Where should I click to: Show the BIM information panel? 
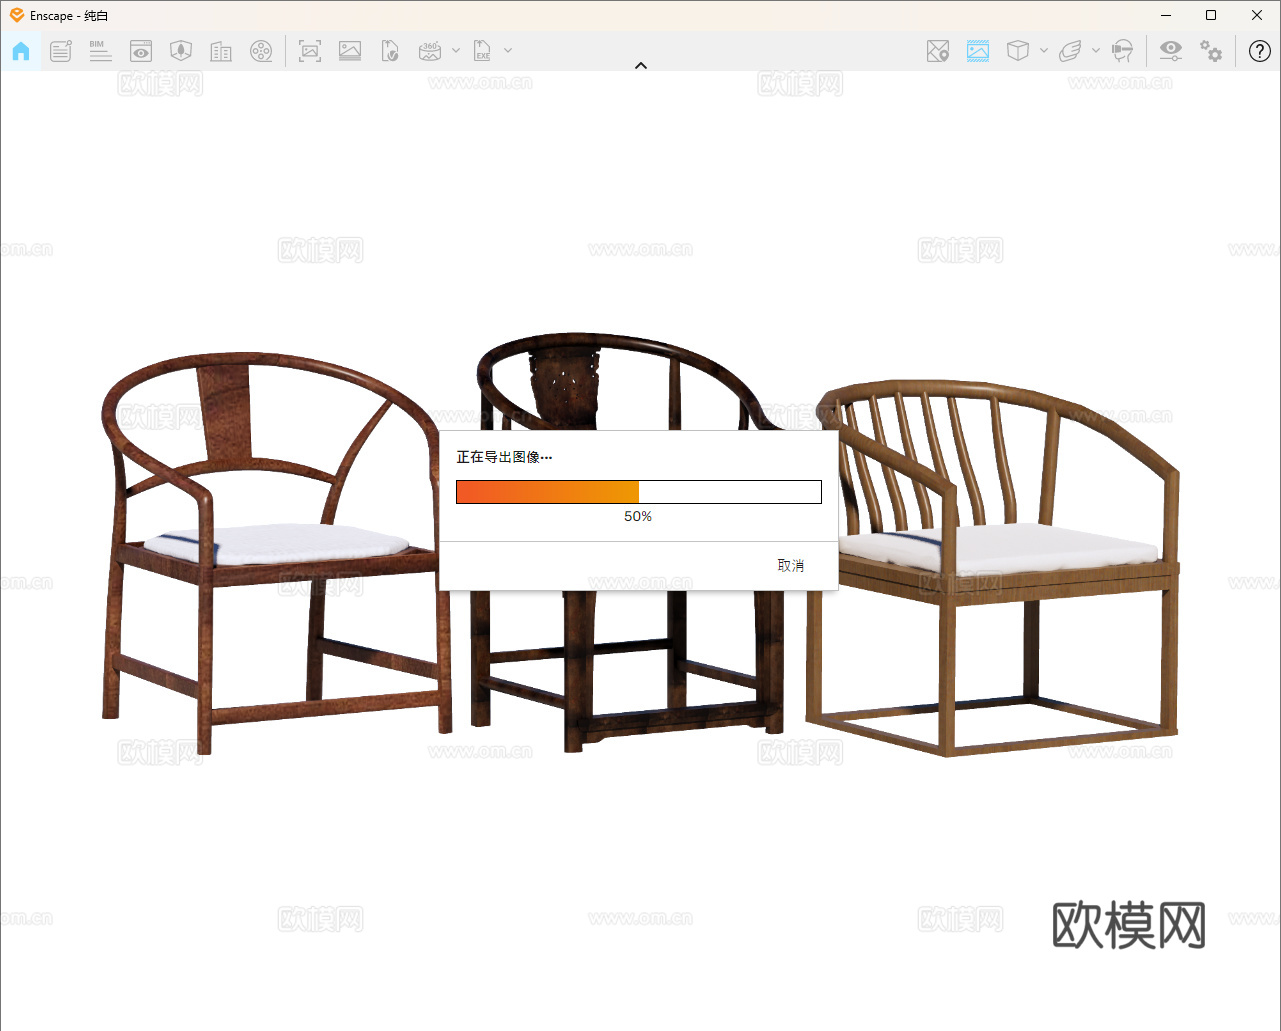pos(100,51)
